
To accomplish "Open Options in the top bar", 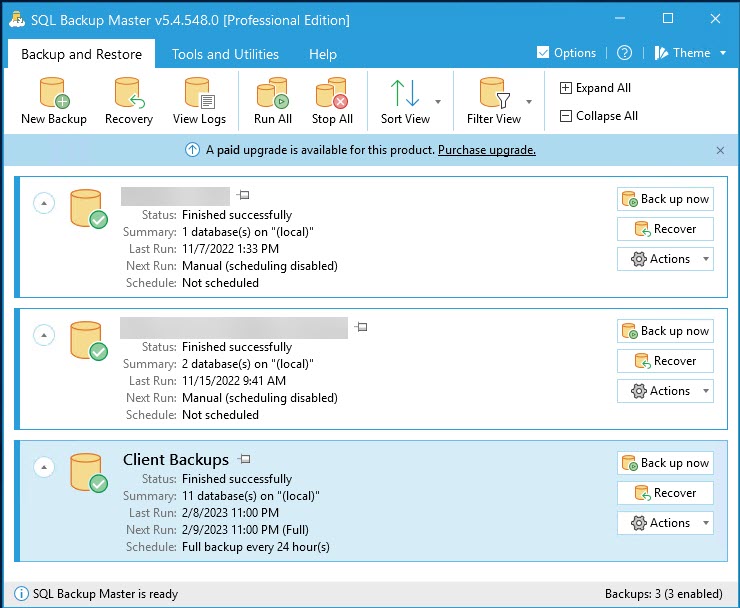I will pyautogui.click(x=566, y=52).
